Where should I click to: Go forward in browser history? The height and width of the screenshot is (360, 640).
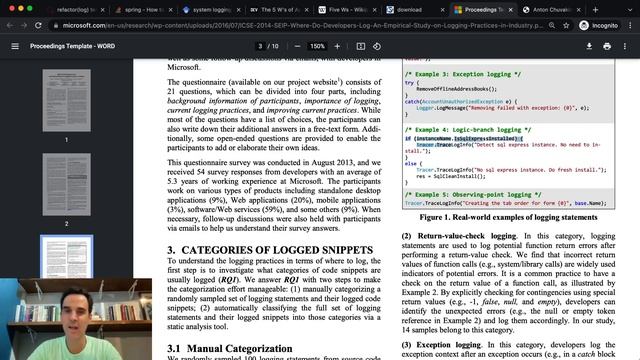point(24,25)
